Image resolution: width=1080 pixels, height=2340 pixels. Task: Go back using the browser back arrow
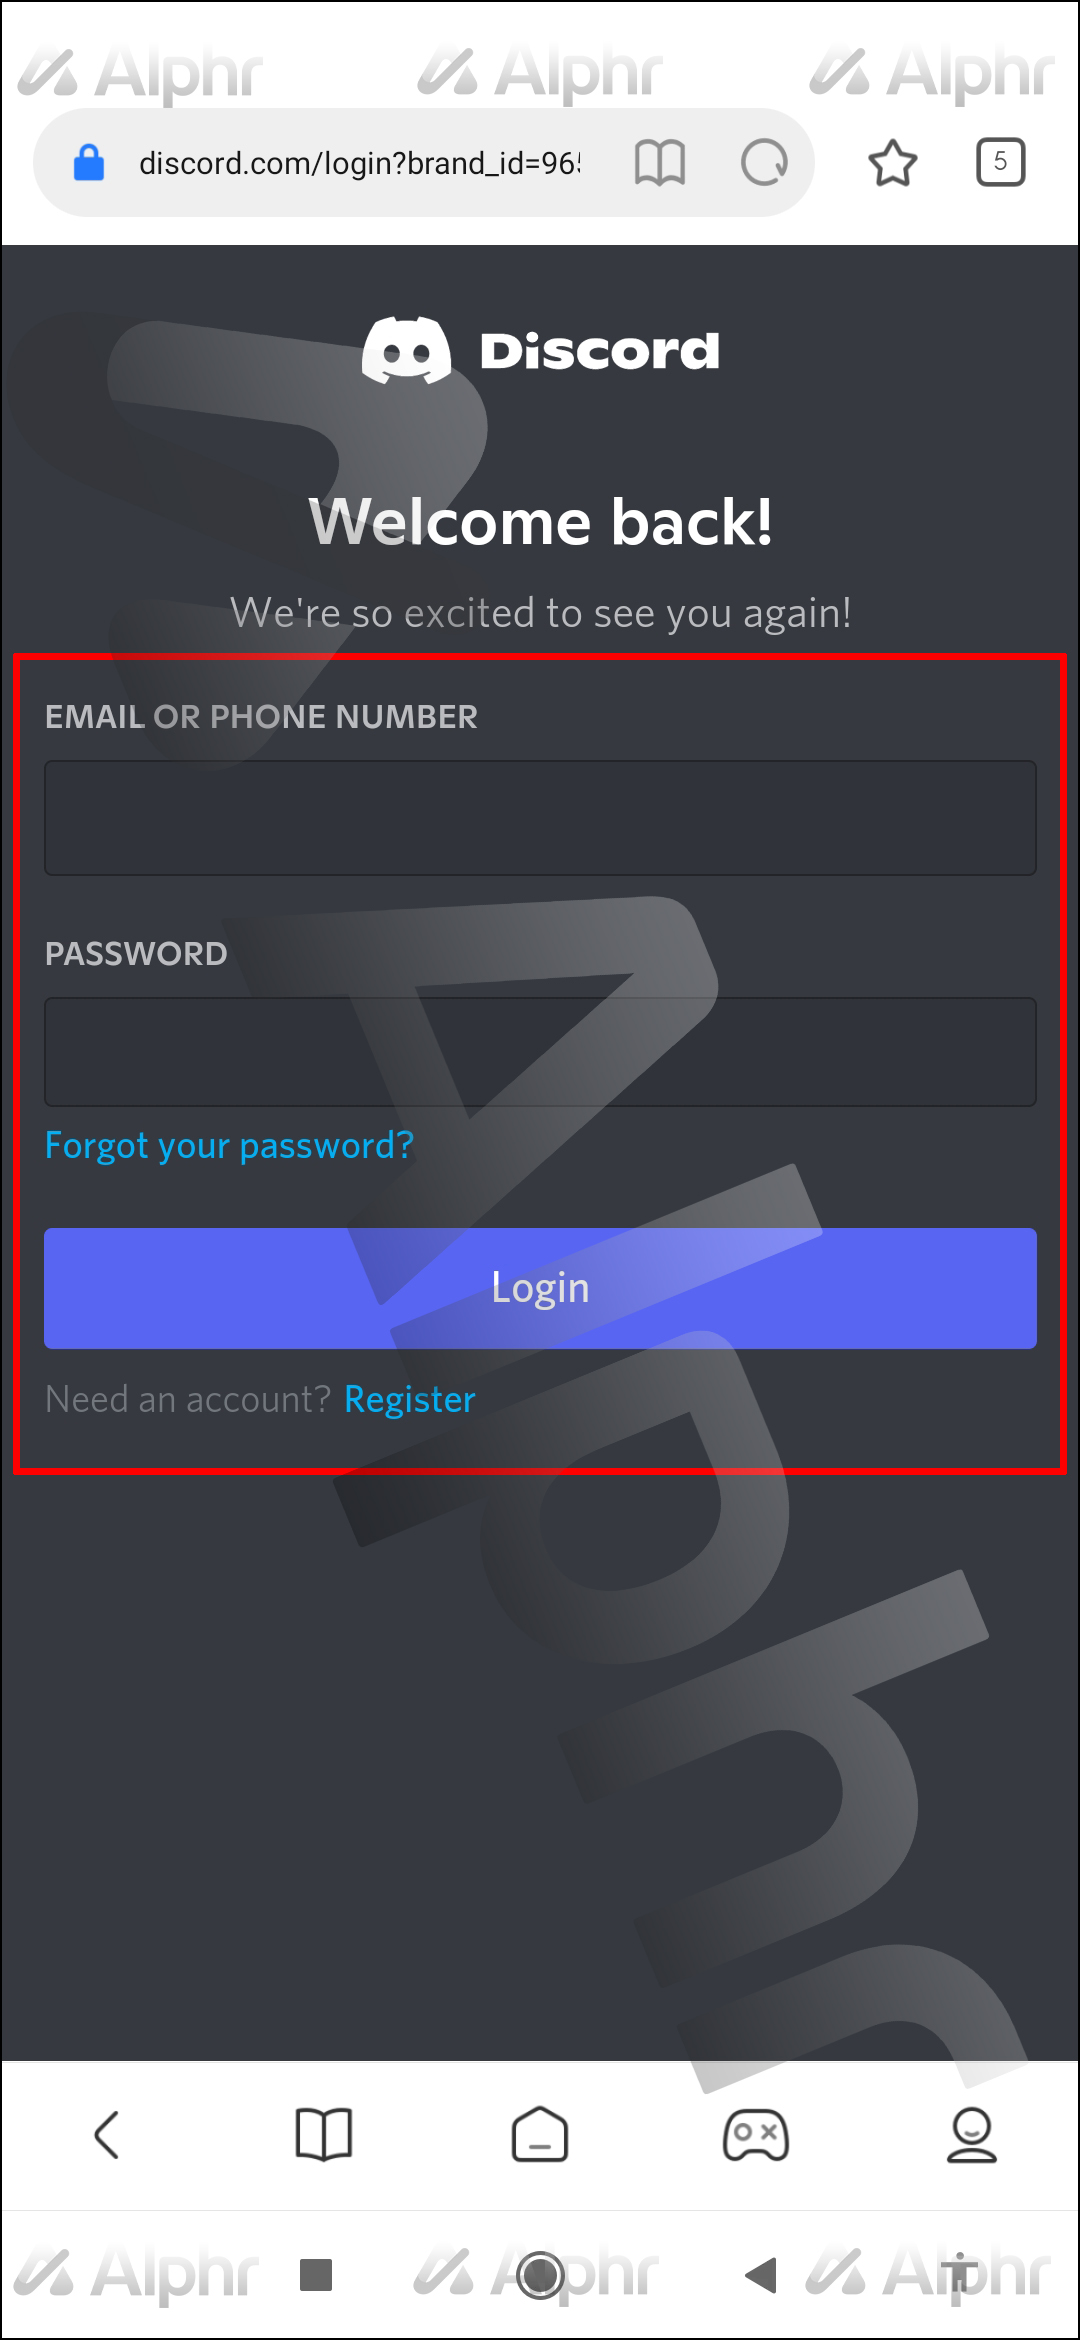point(107,2135)
